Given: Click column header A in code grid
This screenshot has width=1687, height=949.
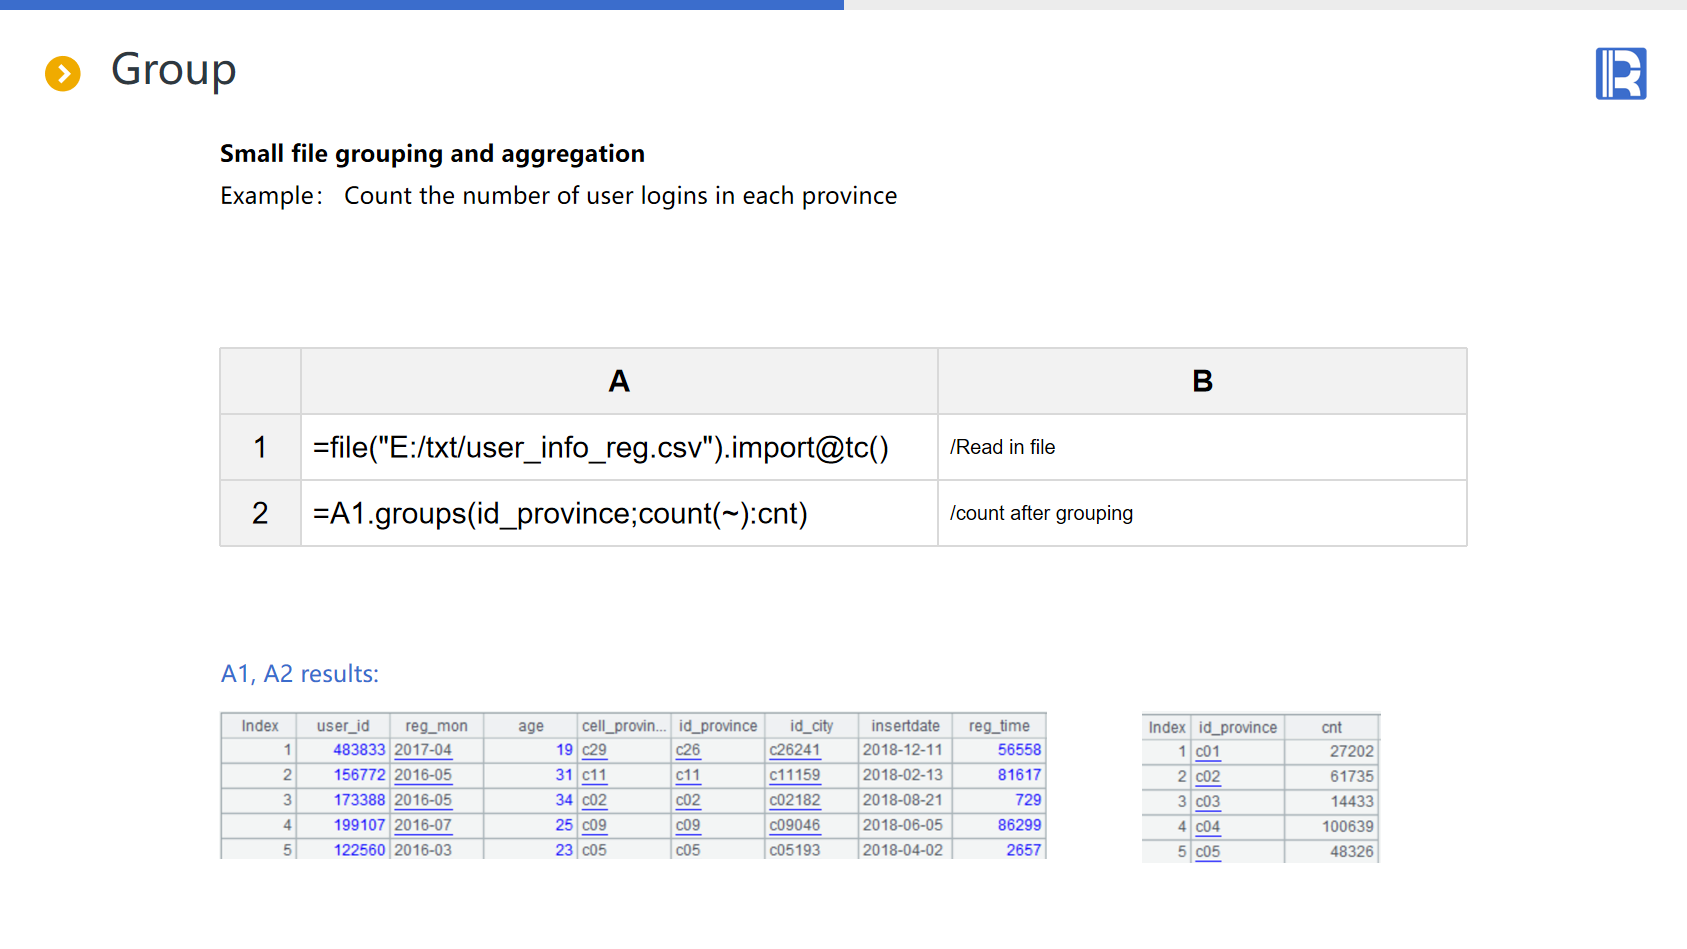Looking at the screenshot, I should [x=619, y=381].
